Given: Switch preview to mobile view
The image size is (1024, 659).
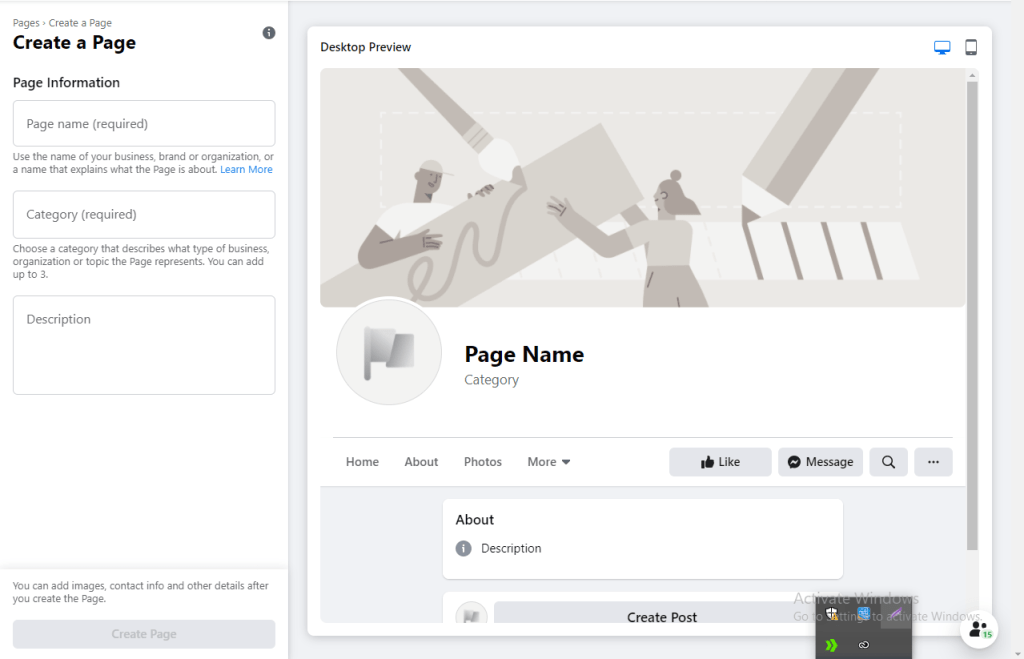Looking at the screenshot, I should [x=970, y=46].
